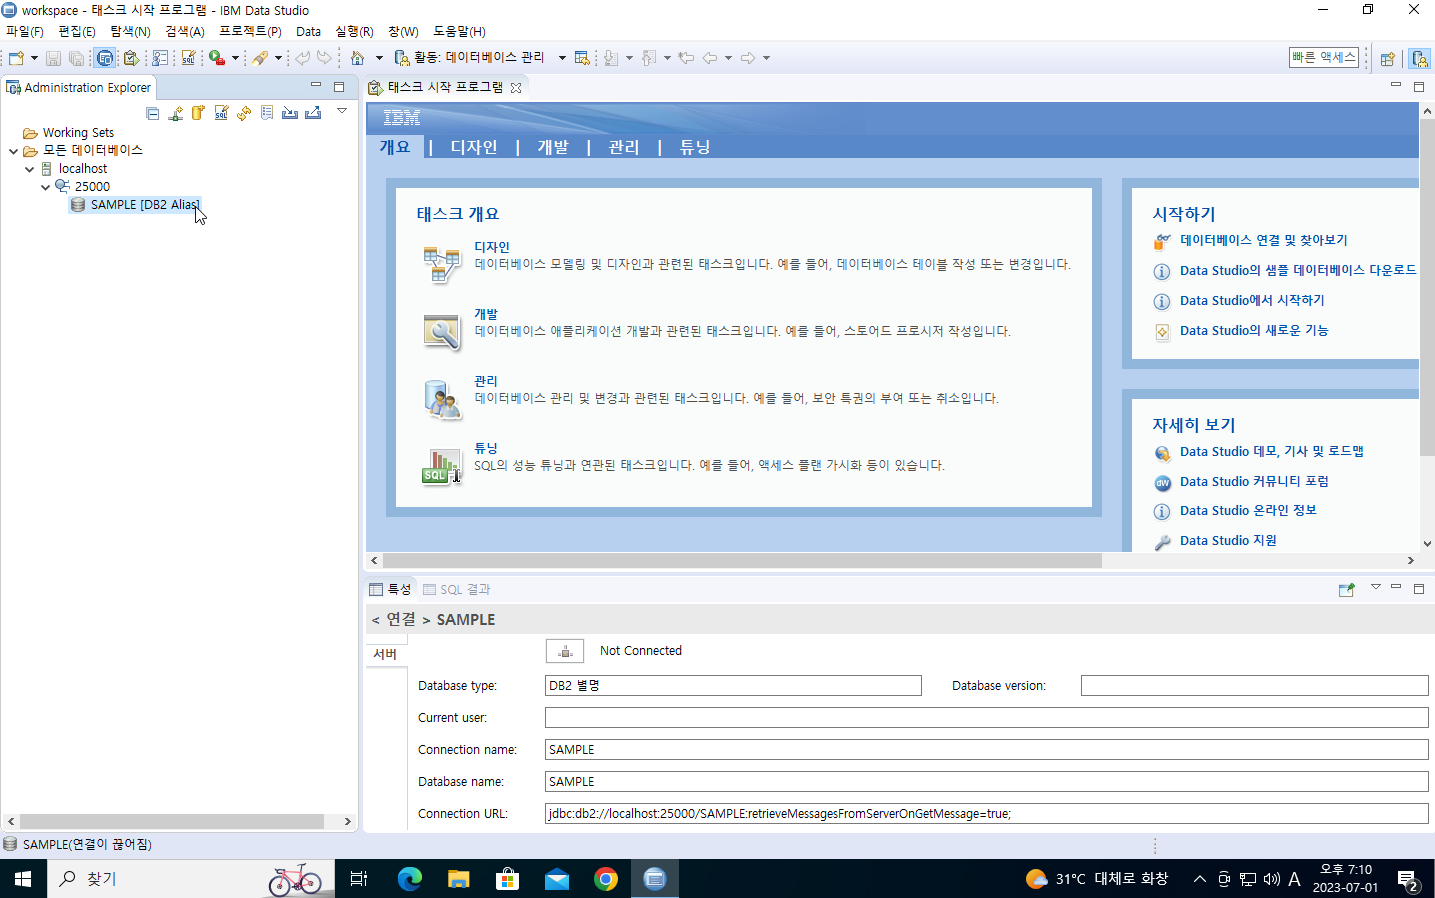The width and height of the screenshot is (1435, 898).
Task: Open the 특성 panel view menu arrow
Action: click(1375, 587)
